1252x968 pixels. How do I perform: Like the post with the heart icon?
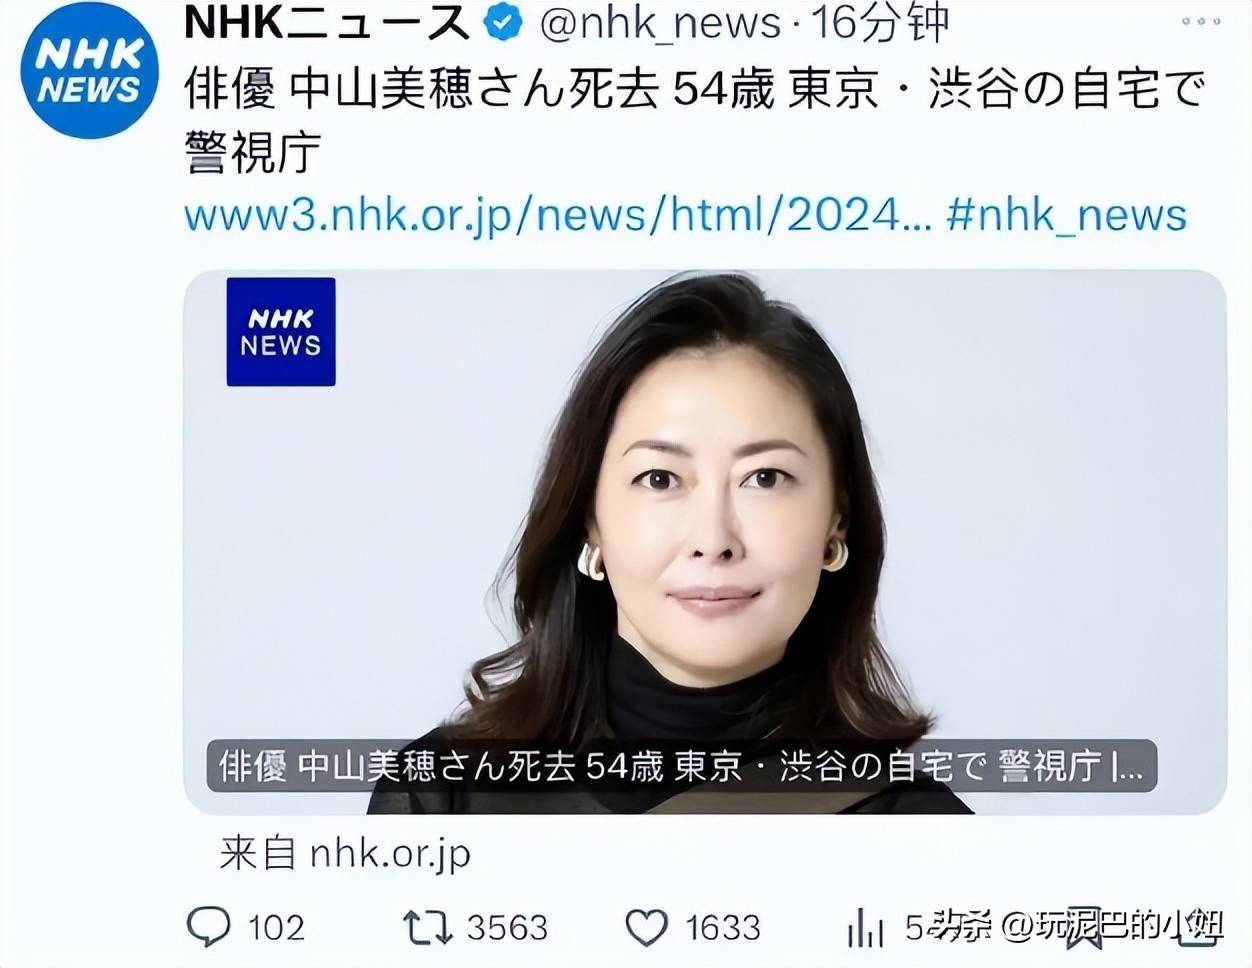tap(646, 927)
